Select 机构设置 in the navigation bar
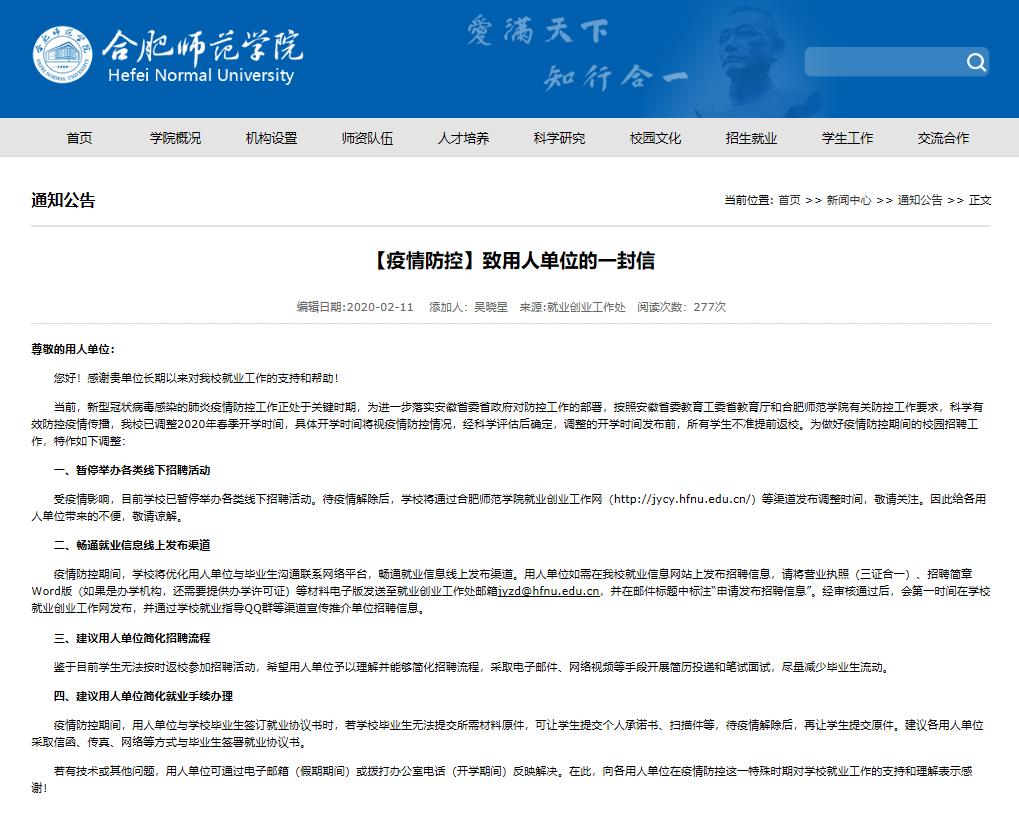The width and height of the screenshot is (1019, 838). (x=271, y=138)
